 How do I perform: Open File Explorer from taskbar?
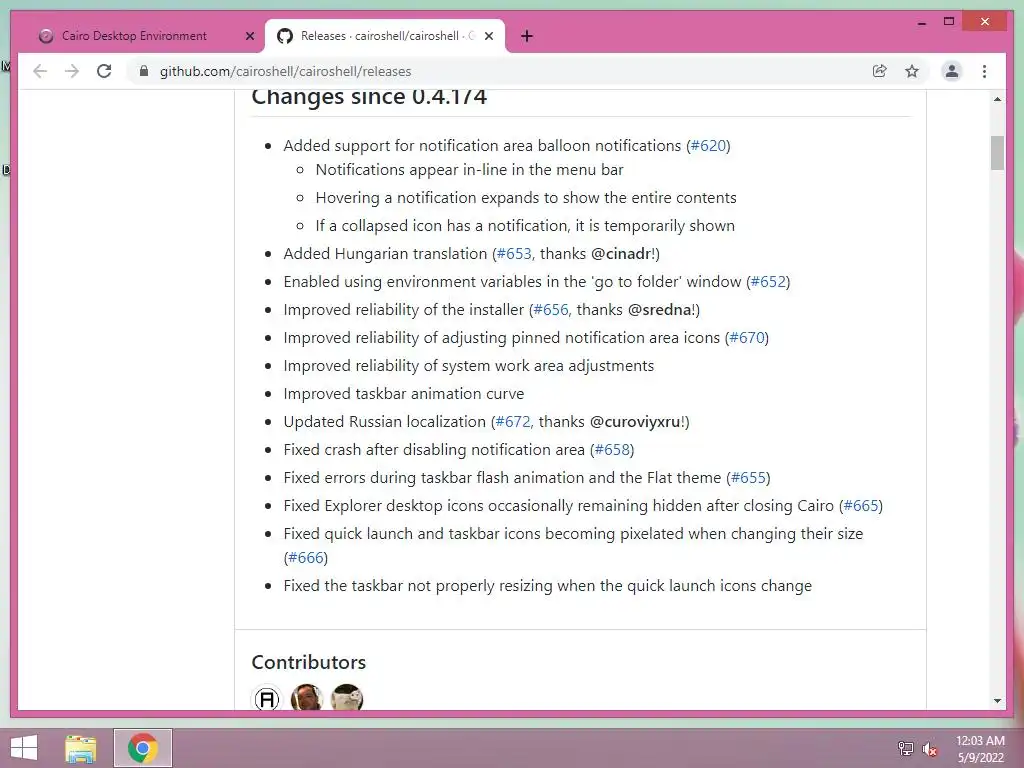point(80,748)
